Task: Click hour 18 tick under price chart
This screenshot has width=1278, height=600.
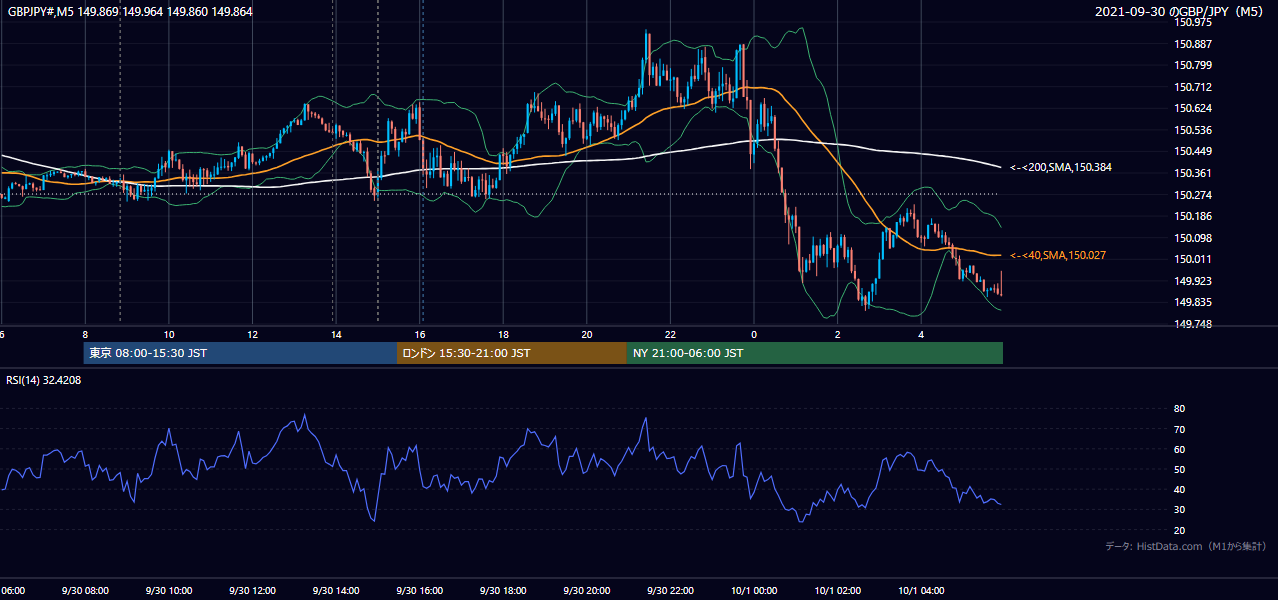Action: pos(503,334)
